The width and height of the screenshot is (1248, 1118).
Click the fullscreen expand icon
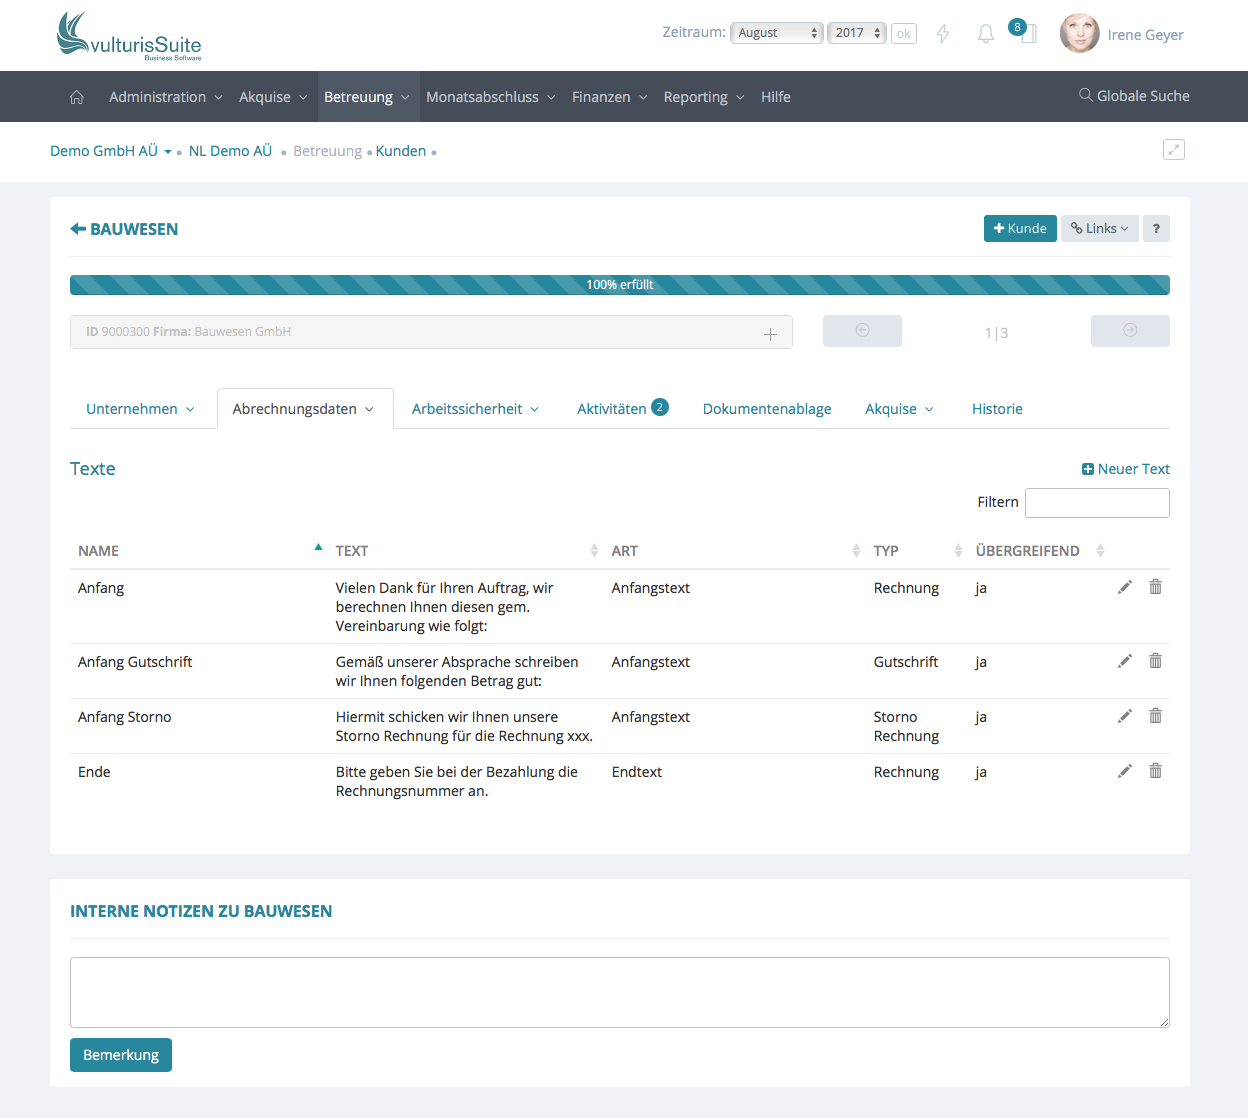click(1173, 150)
